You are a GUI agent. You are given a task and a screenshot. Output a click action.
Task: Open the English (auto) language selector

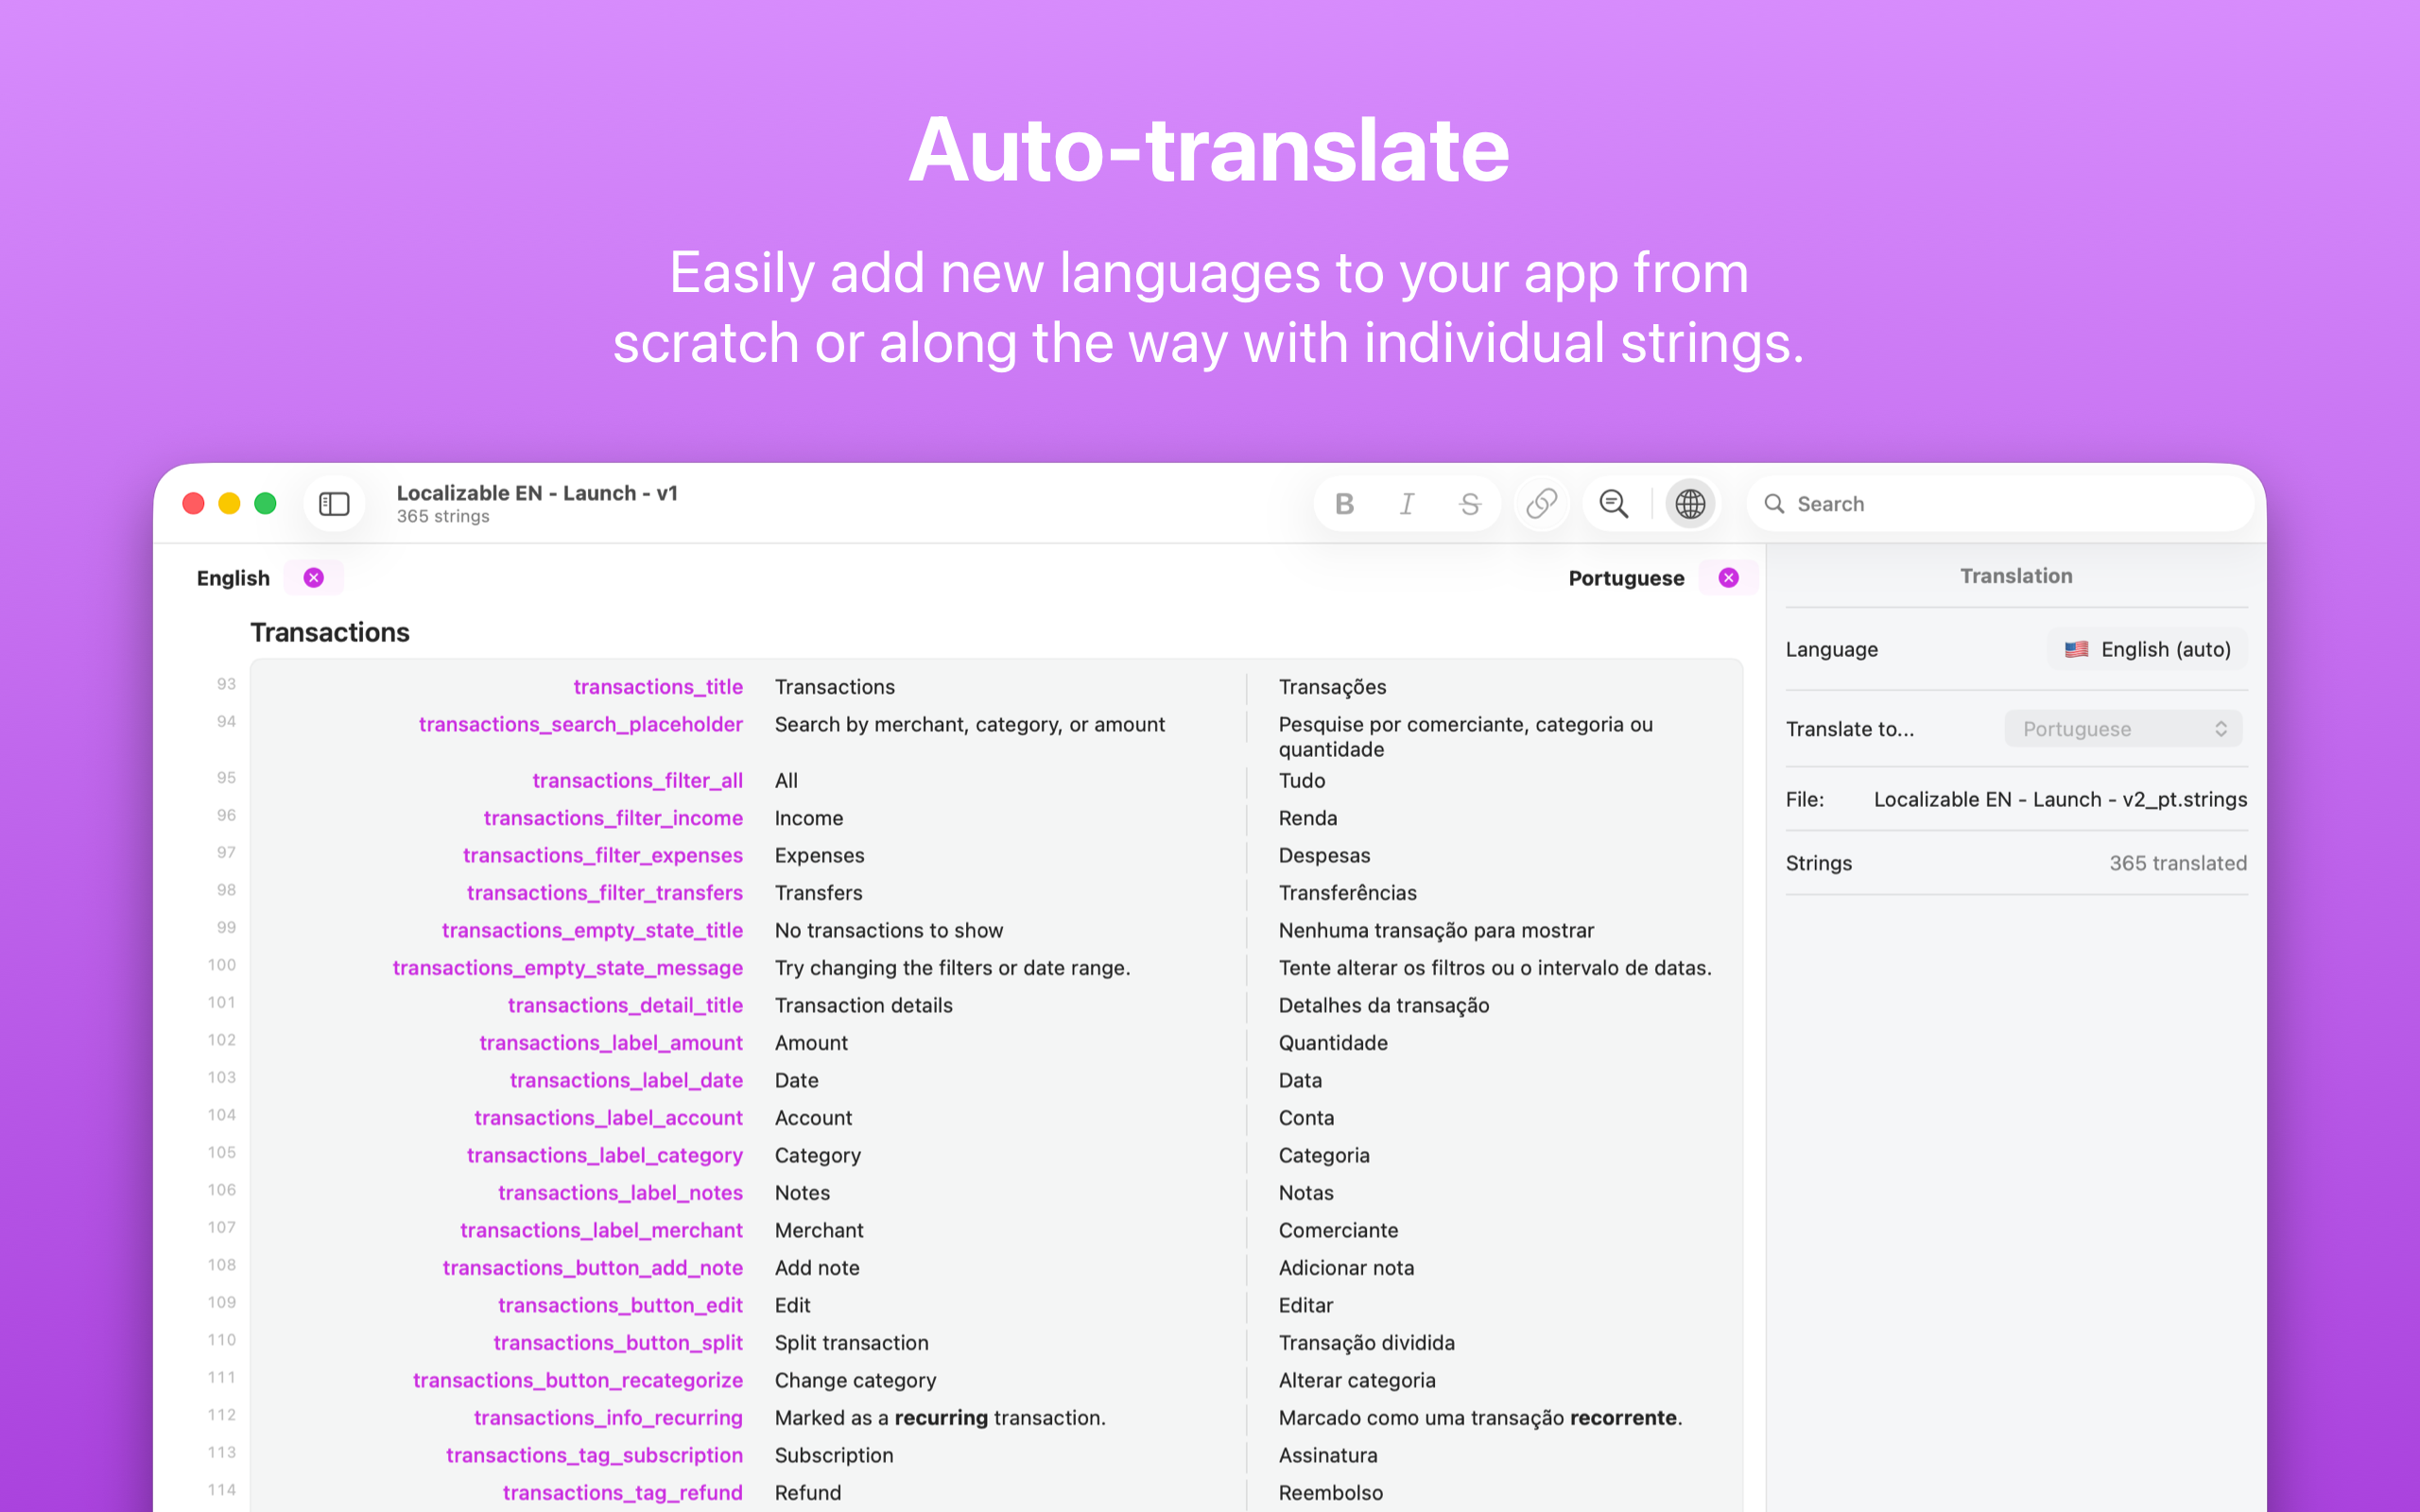(2147, 649)
